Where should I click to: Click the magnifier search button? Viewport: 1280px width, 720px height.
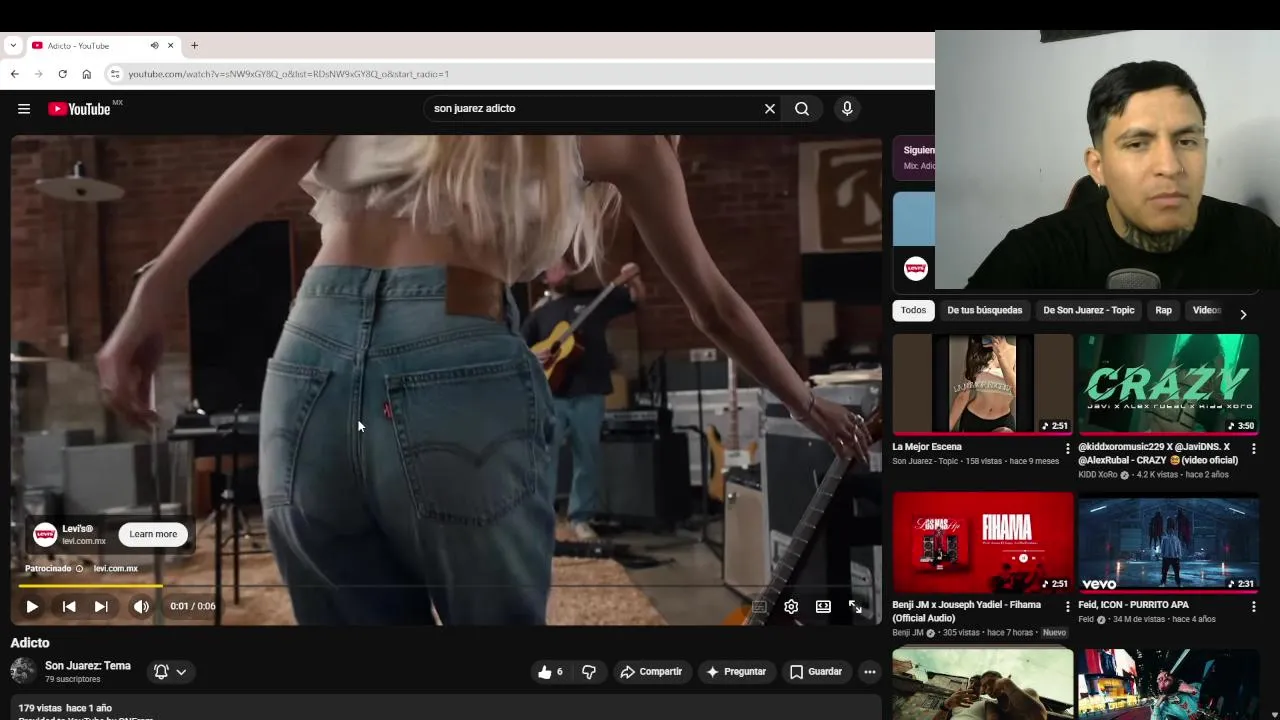[x=802, y=109]
